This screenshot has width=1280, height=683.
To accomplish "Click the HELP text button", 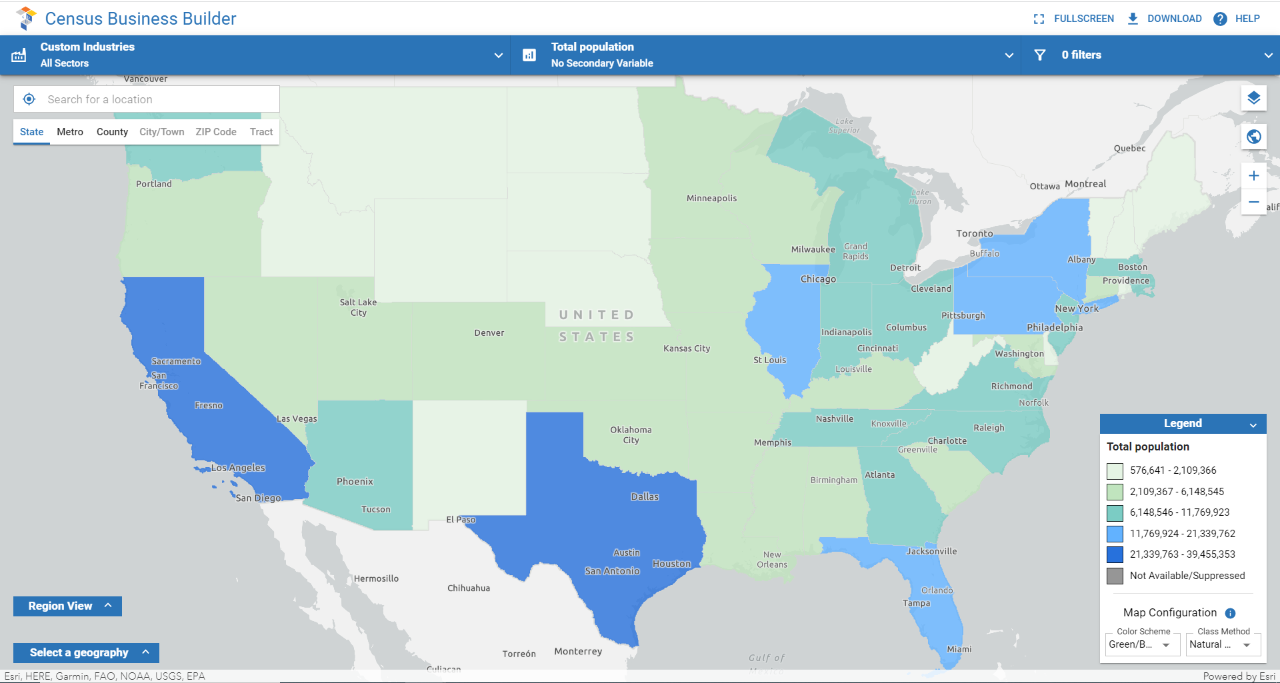I will pyautogui.click(x=1247, y=19).
